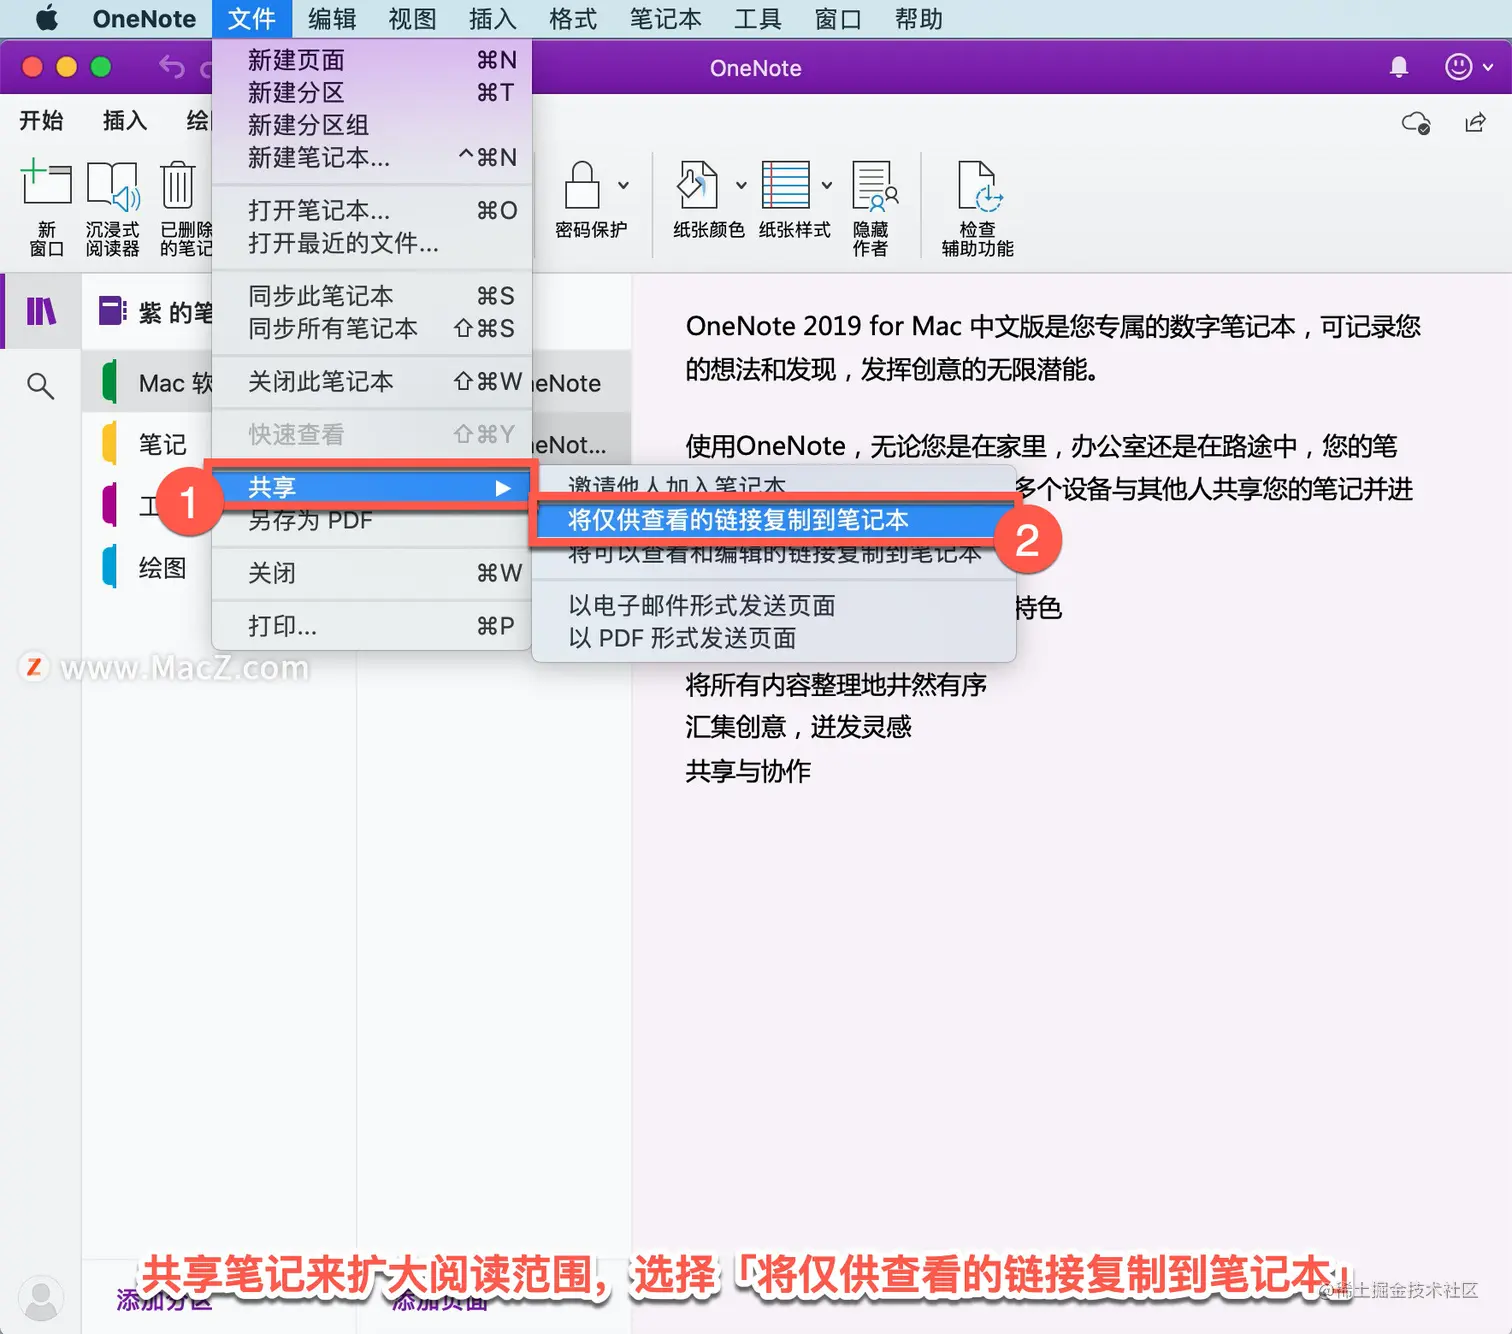The image size is (1512, 1334).
Task: Open the 编辑 menu in menu bar
Action: coord(332,18)
